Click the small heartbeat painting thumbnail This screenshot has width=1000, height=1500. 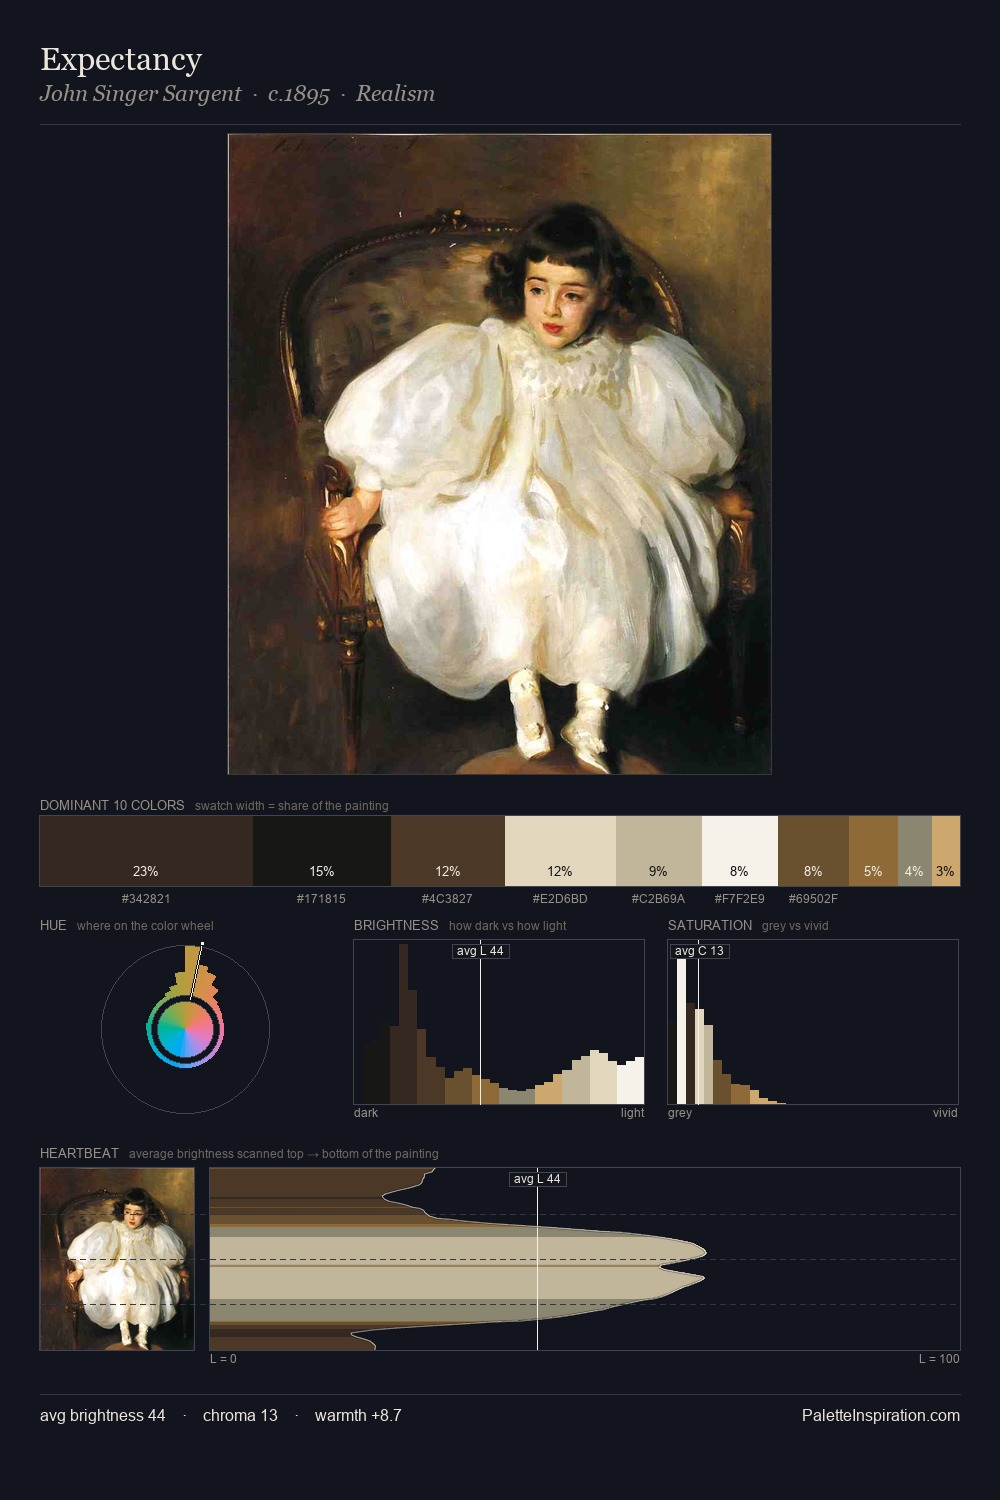[x=117, y=1259]
